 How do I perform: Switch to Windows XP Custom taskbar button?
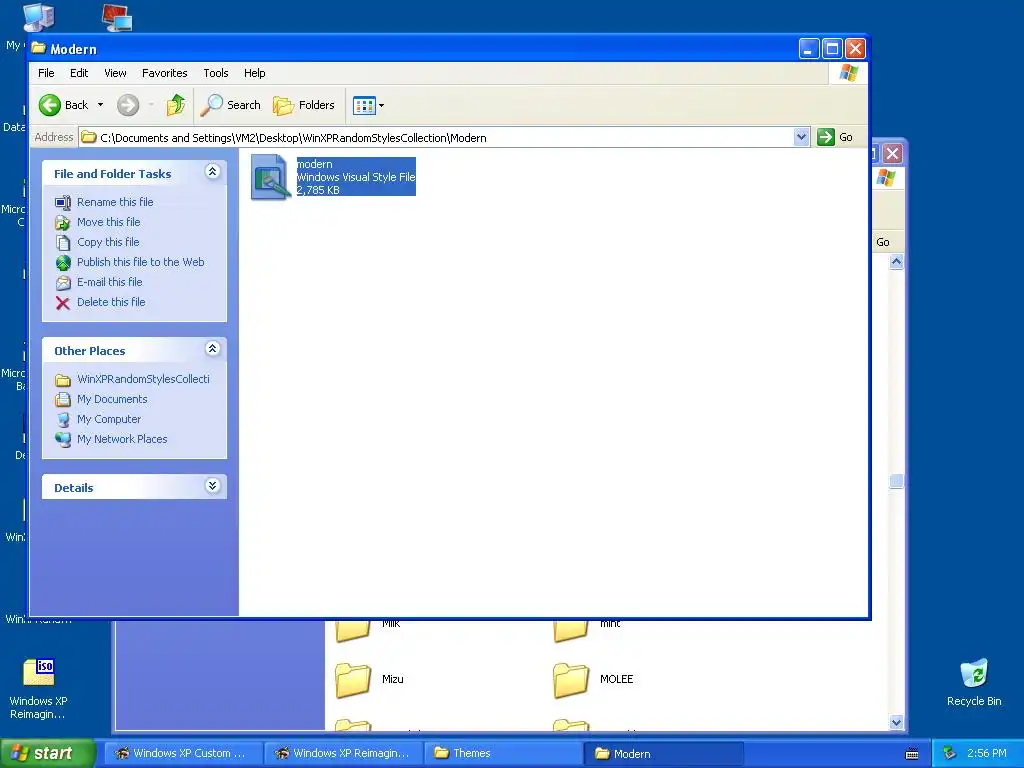tap(184, 754)
